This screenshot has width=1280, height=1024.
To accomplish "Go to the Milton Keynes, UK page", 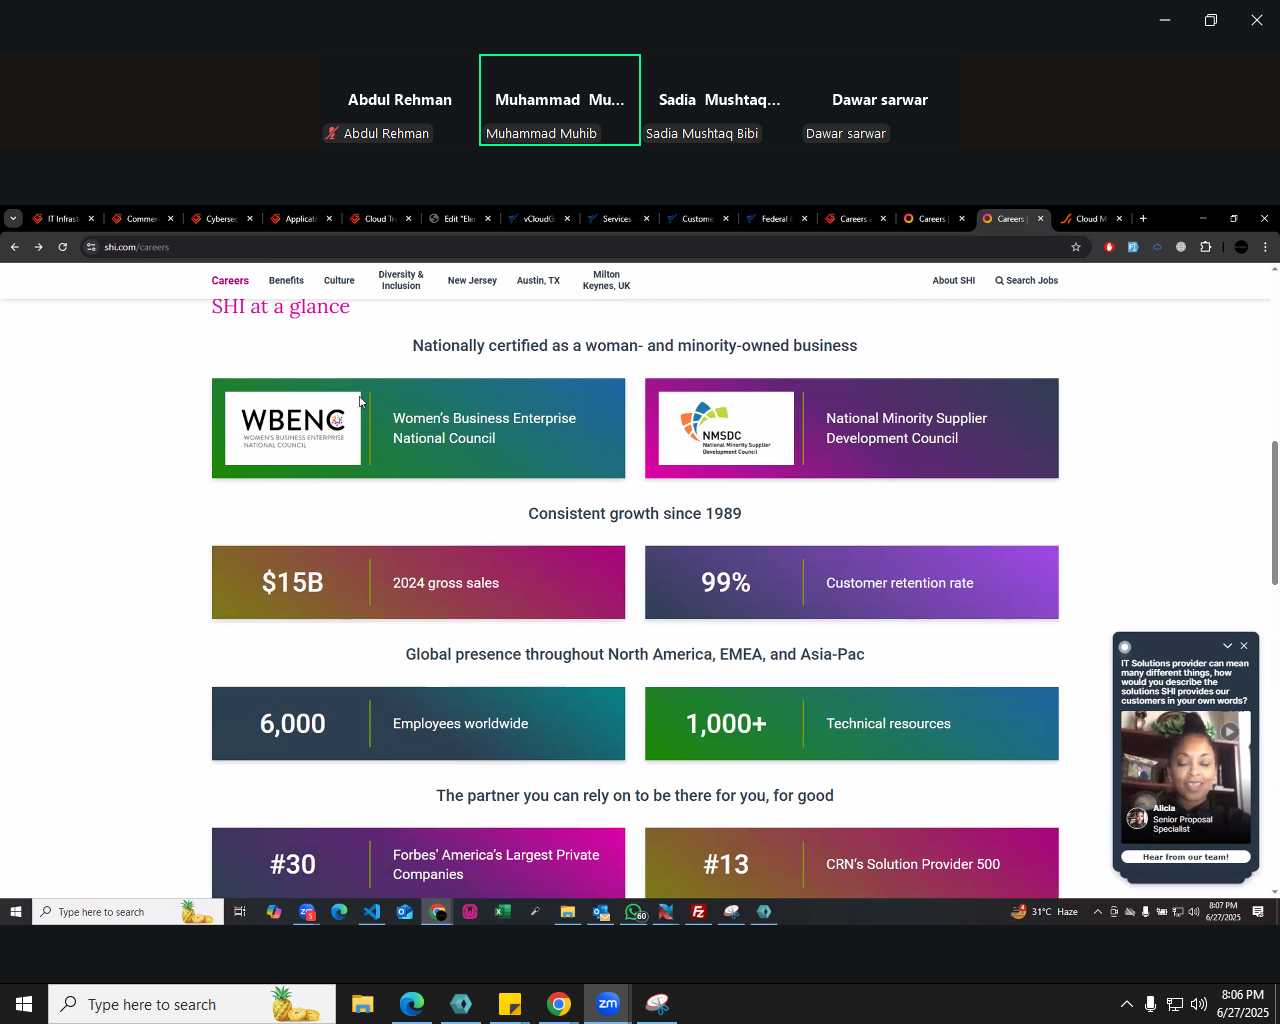I will (606, 280).
